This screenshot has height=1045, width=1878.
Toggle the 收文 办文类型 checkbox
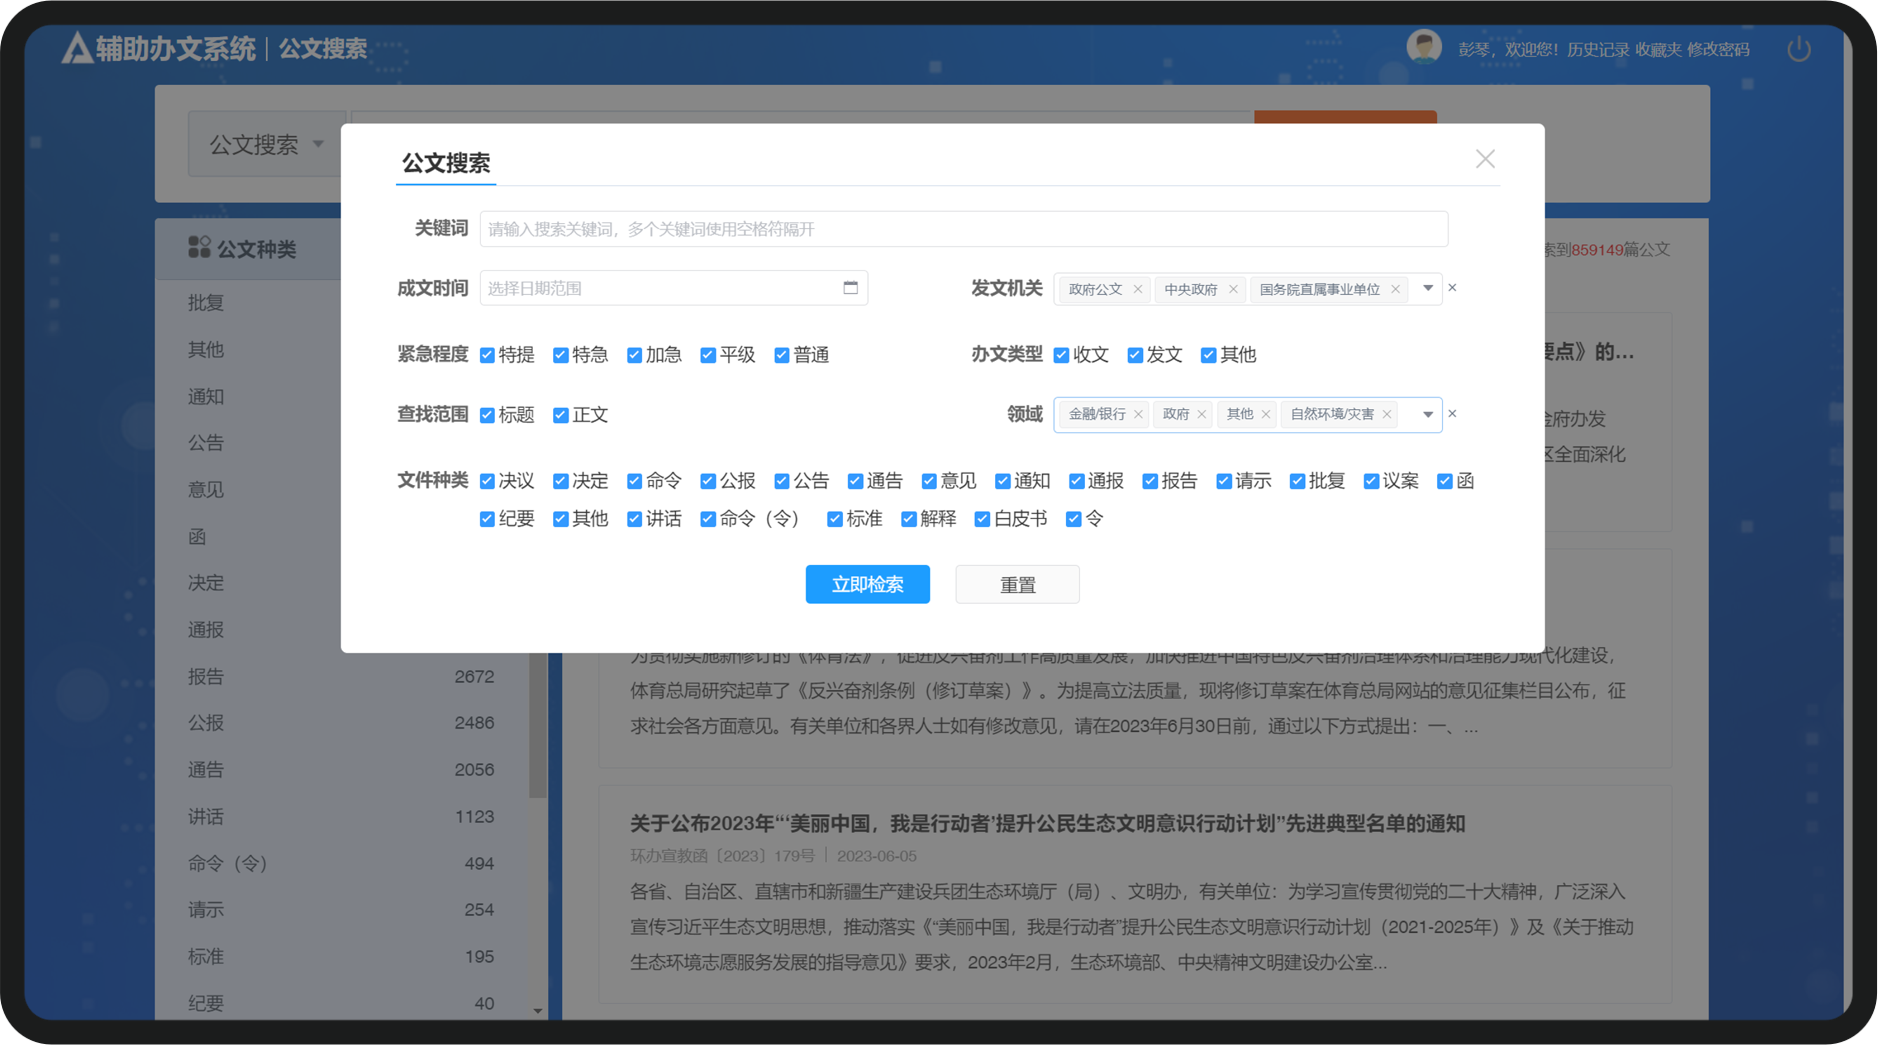[1062, 355]
